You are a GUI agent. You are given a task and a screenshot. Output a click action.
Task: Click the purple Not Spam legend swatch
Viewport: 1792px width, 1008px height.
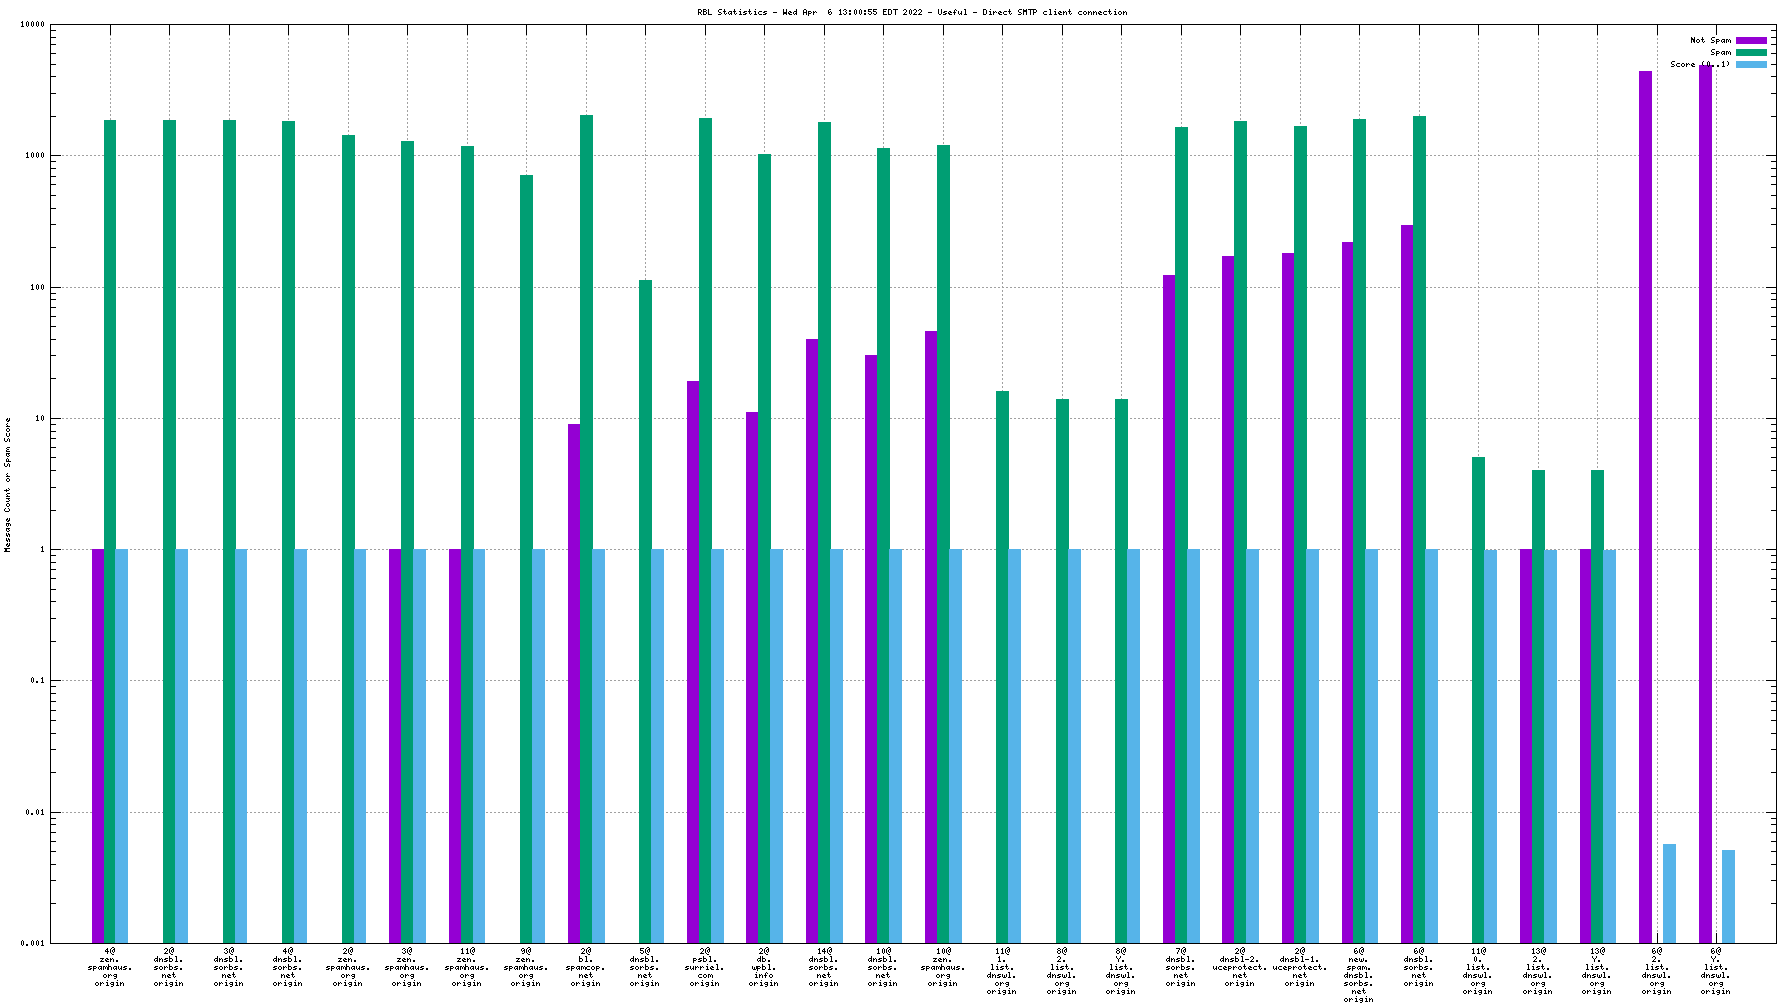[1751, 41]
